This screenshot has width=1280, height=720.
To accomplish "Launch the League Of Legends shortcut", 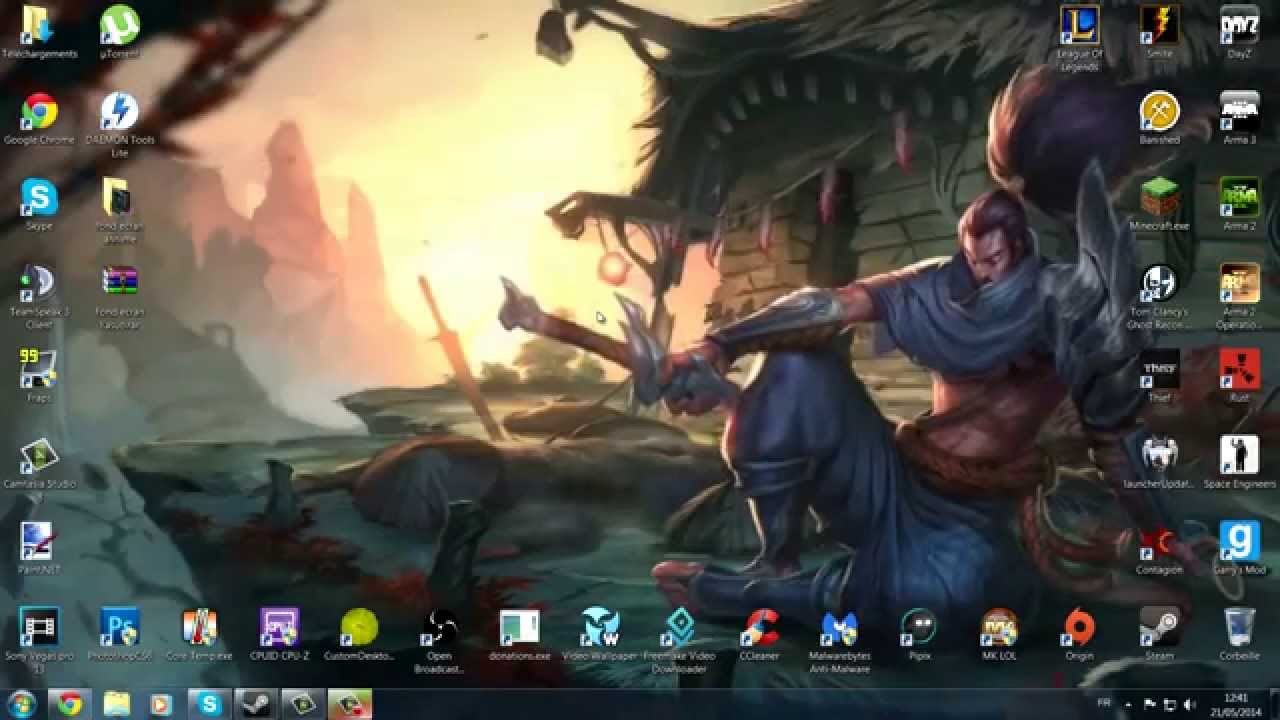I will (1079, 38).
